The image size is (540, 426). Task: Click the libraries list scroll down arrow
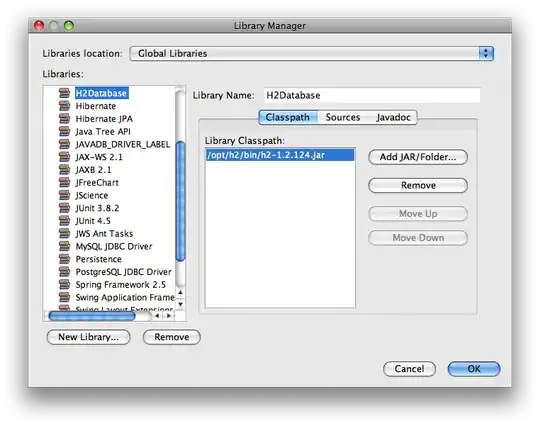click(x=180, y=304)
